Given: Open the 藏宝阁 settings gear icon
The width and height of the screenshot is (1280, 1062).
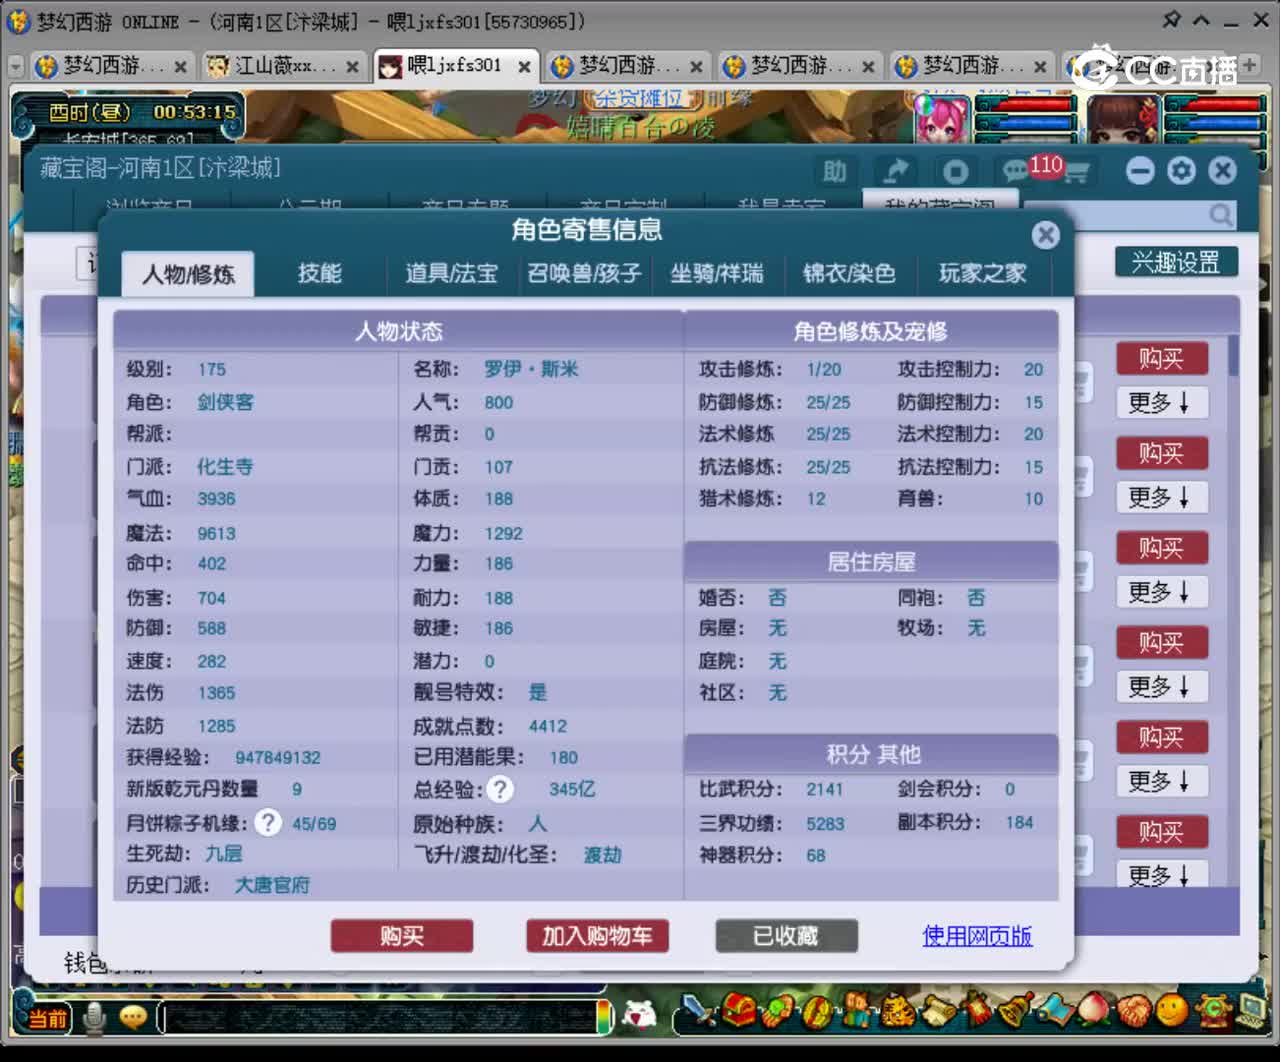Looking at the screenshot, I should [x=1181, y=171].
